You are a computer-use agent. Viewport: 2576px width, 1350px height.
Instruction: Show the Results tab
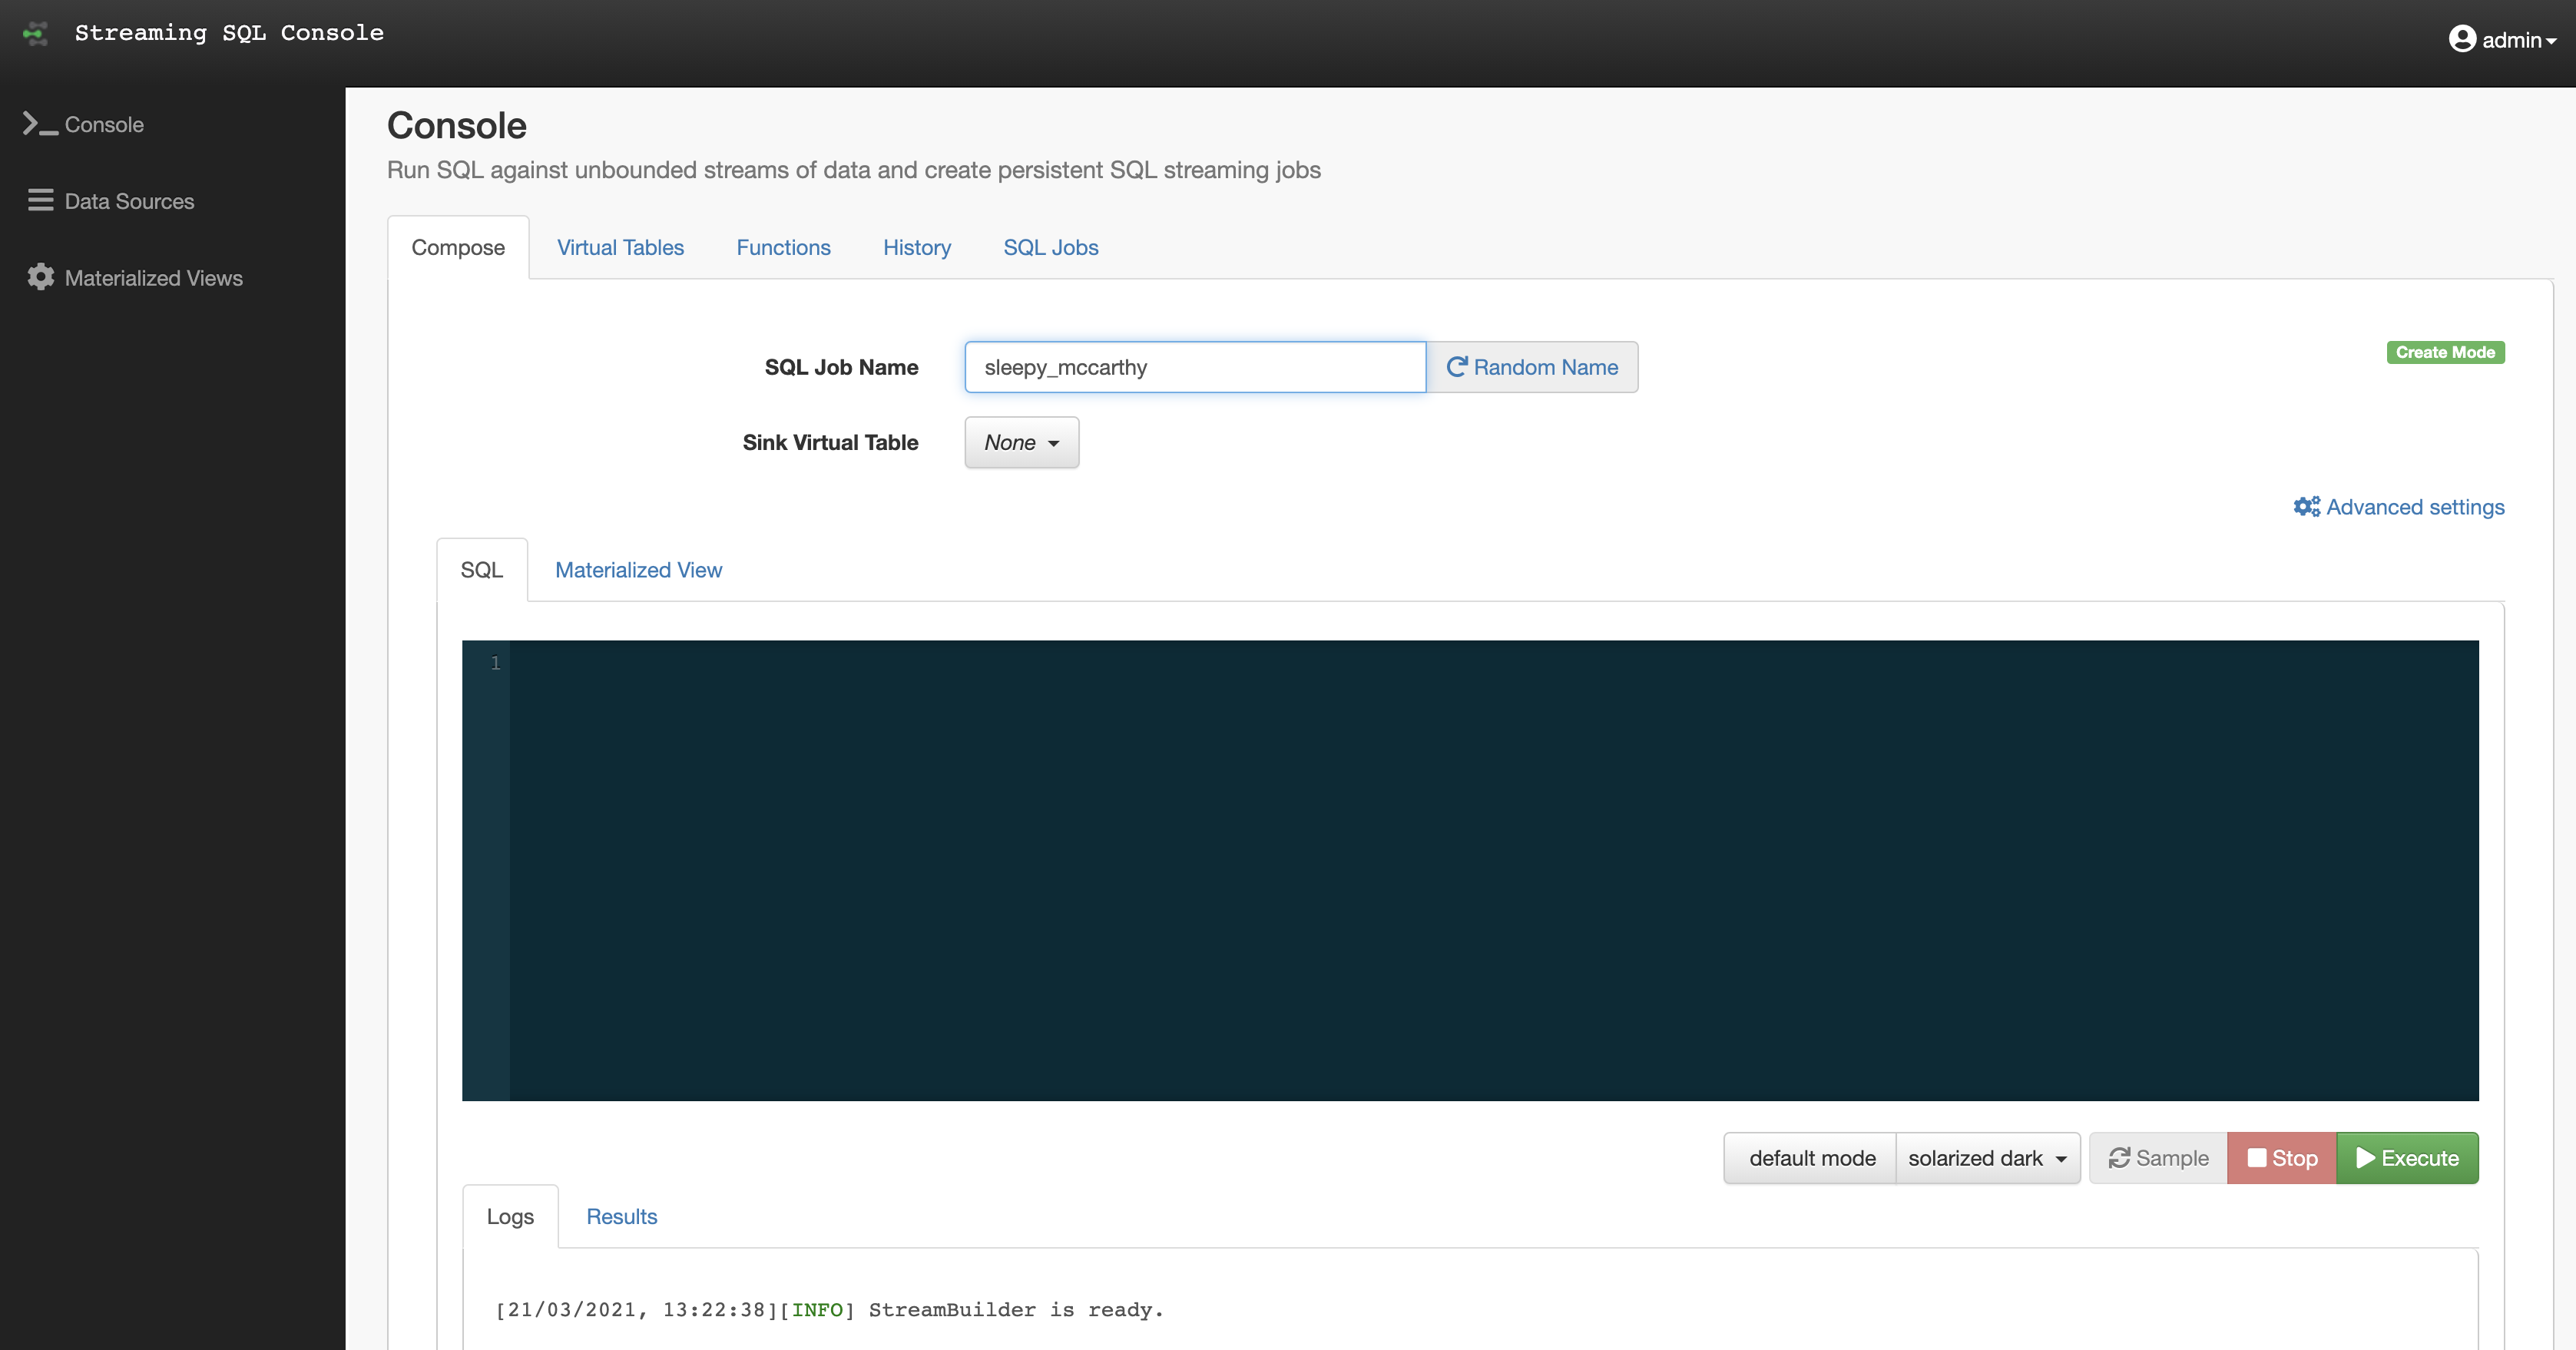click(x=621, y=1217)
